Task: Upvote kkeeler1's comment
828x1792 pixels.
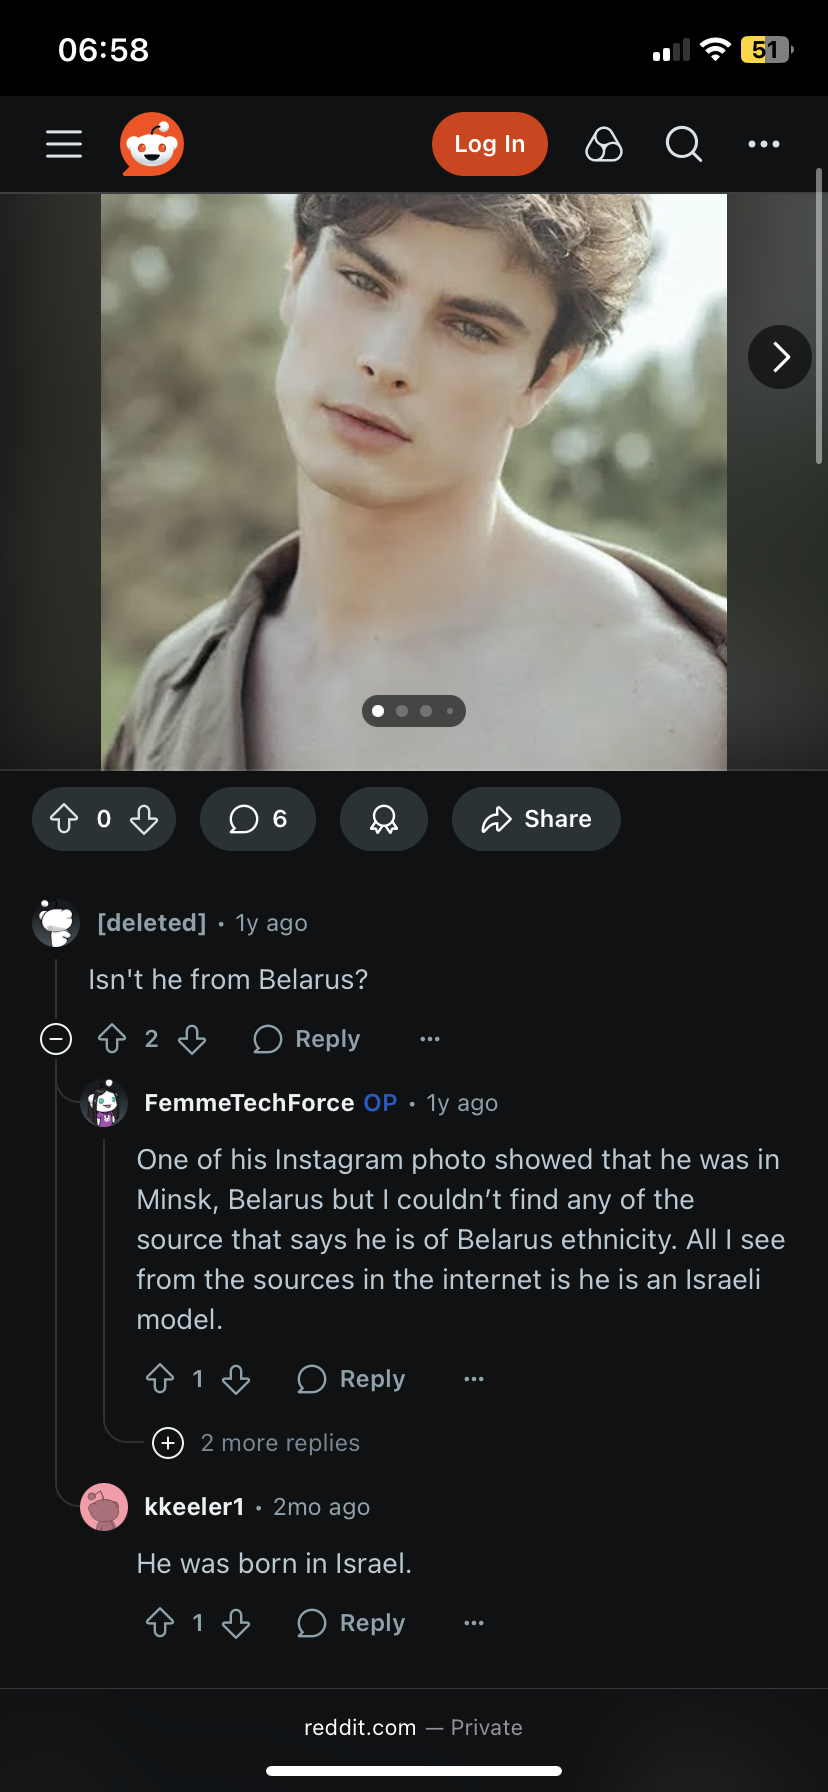Action: (x=160, y=1623)
